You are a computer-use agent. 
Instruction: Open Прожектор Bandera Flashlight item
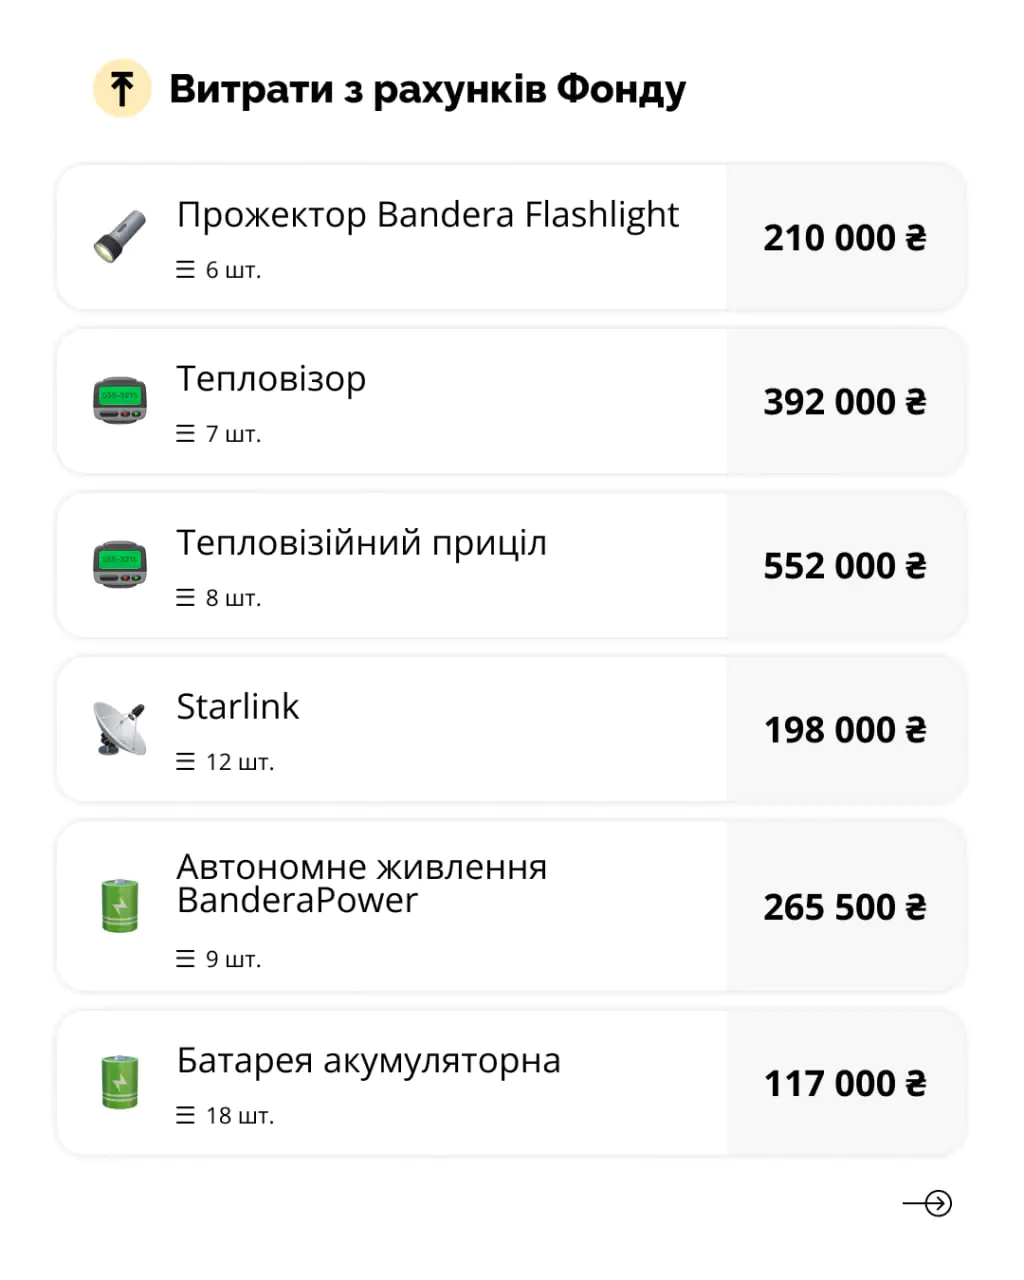(x=427, y=215)
